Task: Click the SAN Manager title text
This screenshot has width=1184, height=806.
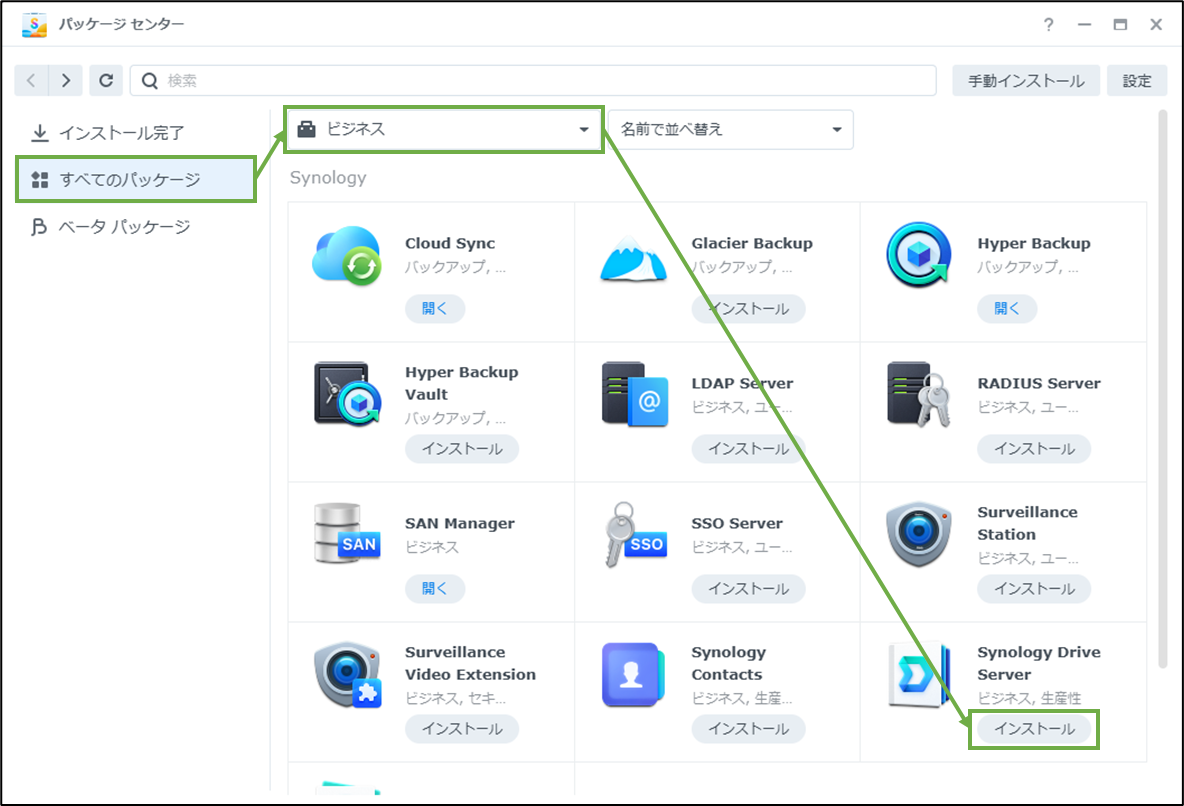Action: click(x=460, y=523)
